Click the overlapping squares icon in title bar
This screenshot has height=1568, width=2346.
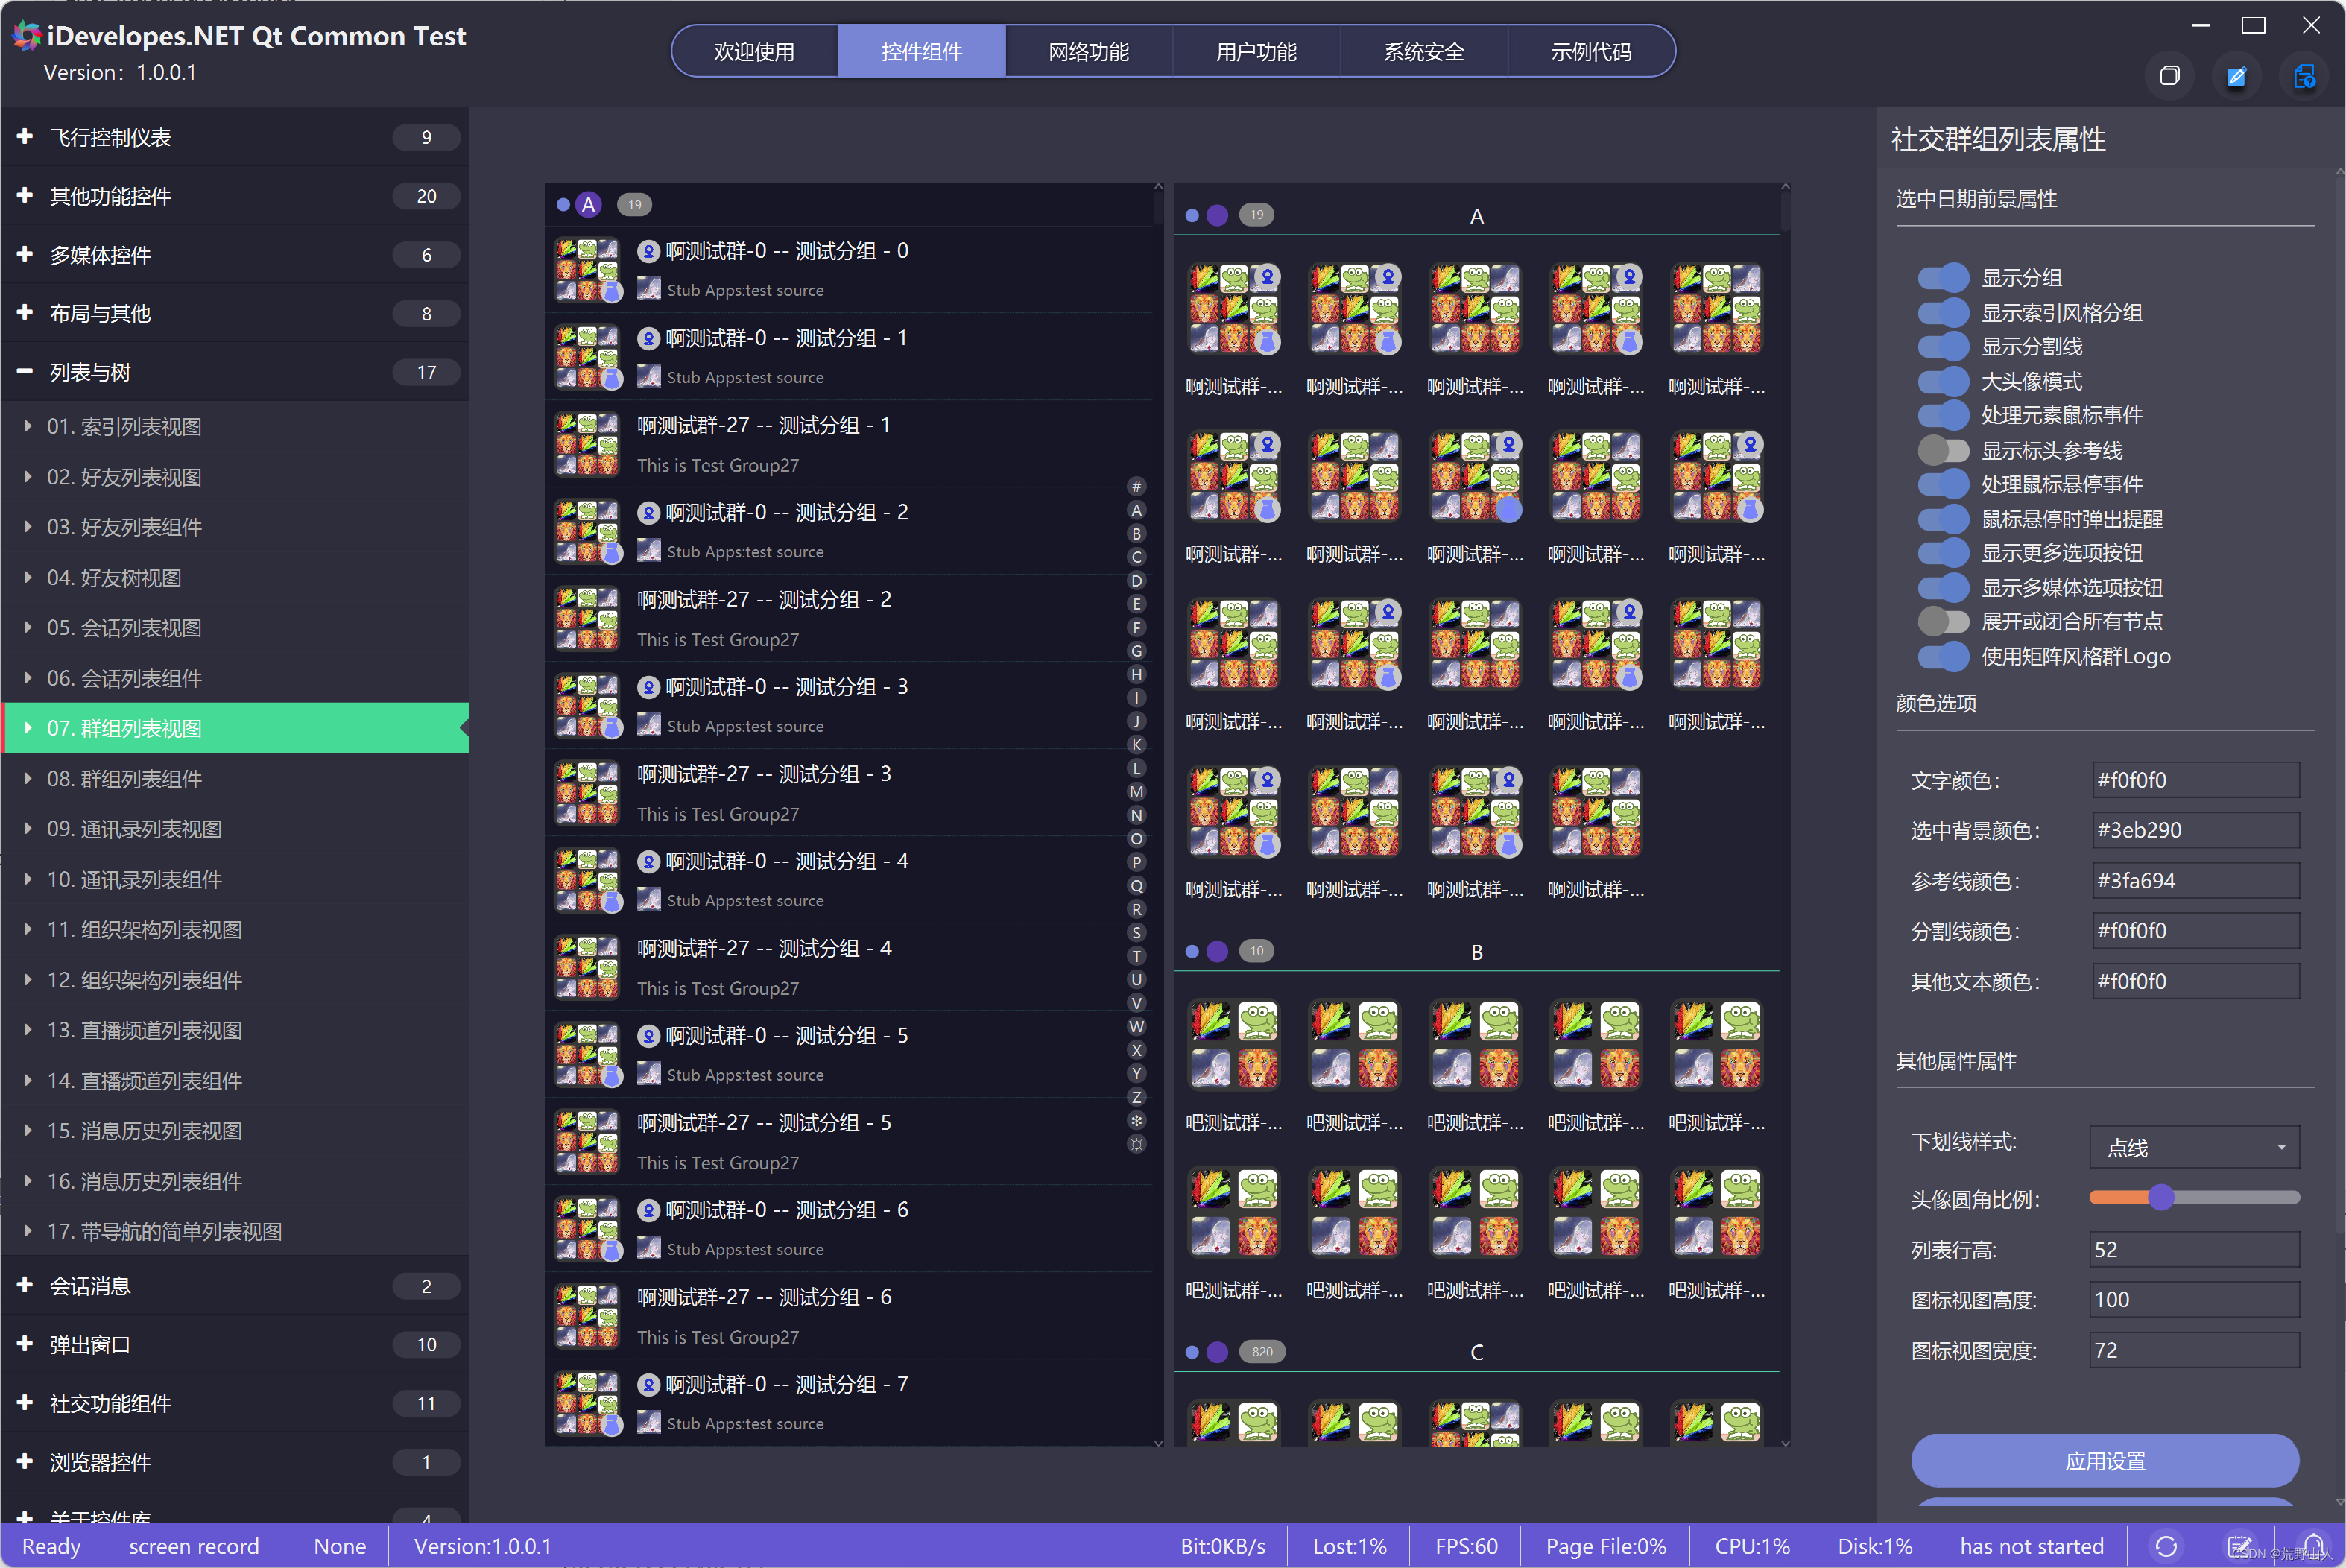coord(2169,75)
